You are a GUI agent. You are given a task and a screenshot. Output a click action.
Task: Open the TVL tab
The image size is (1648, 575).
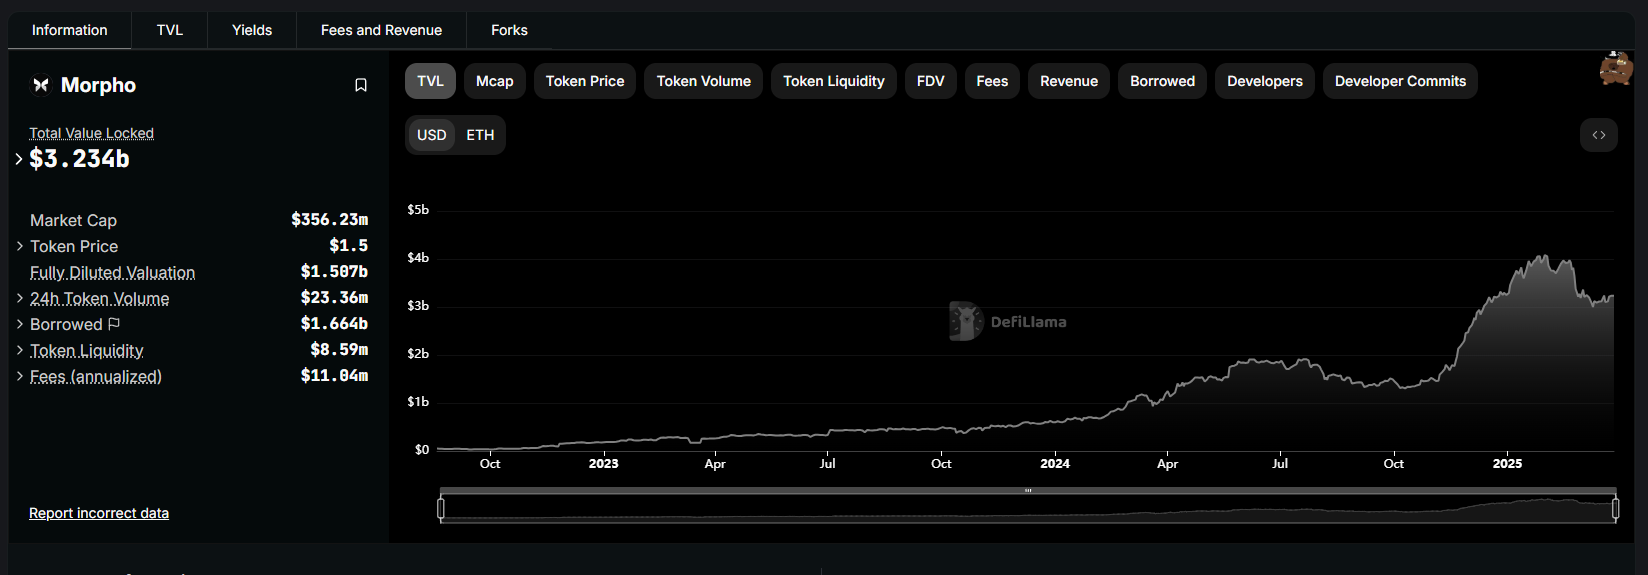pos(170,30)
